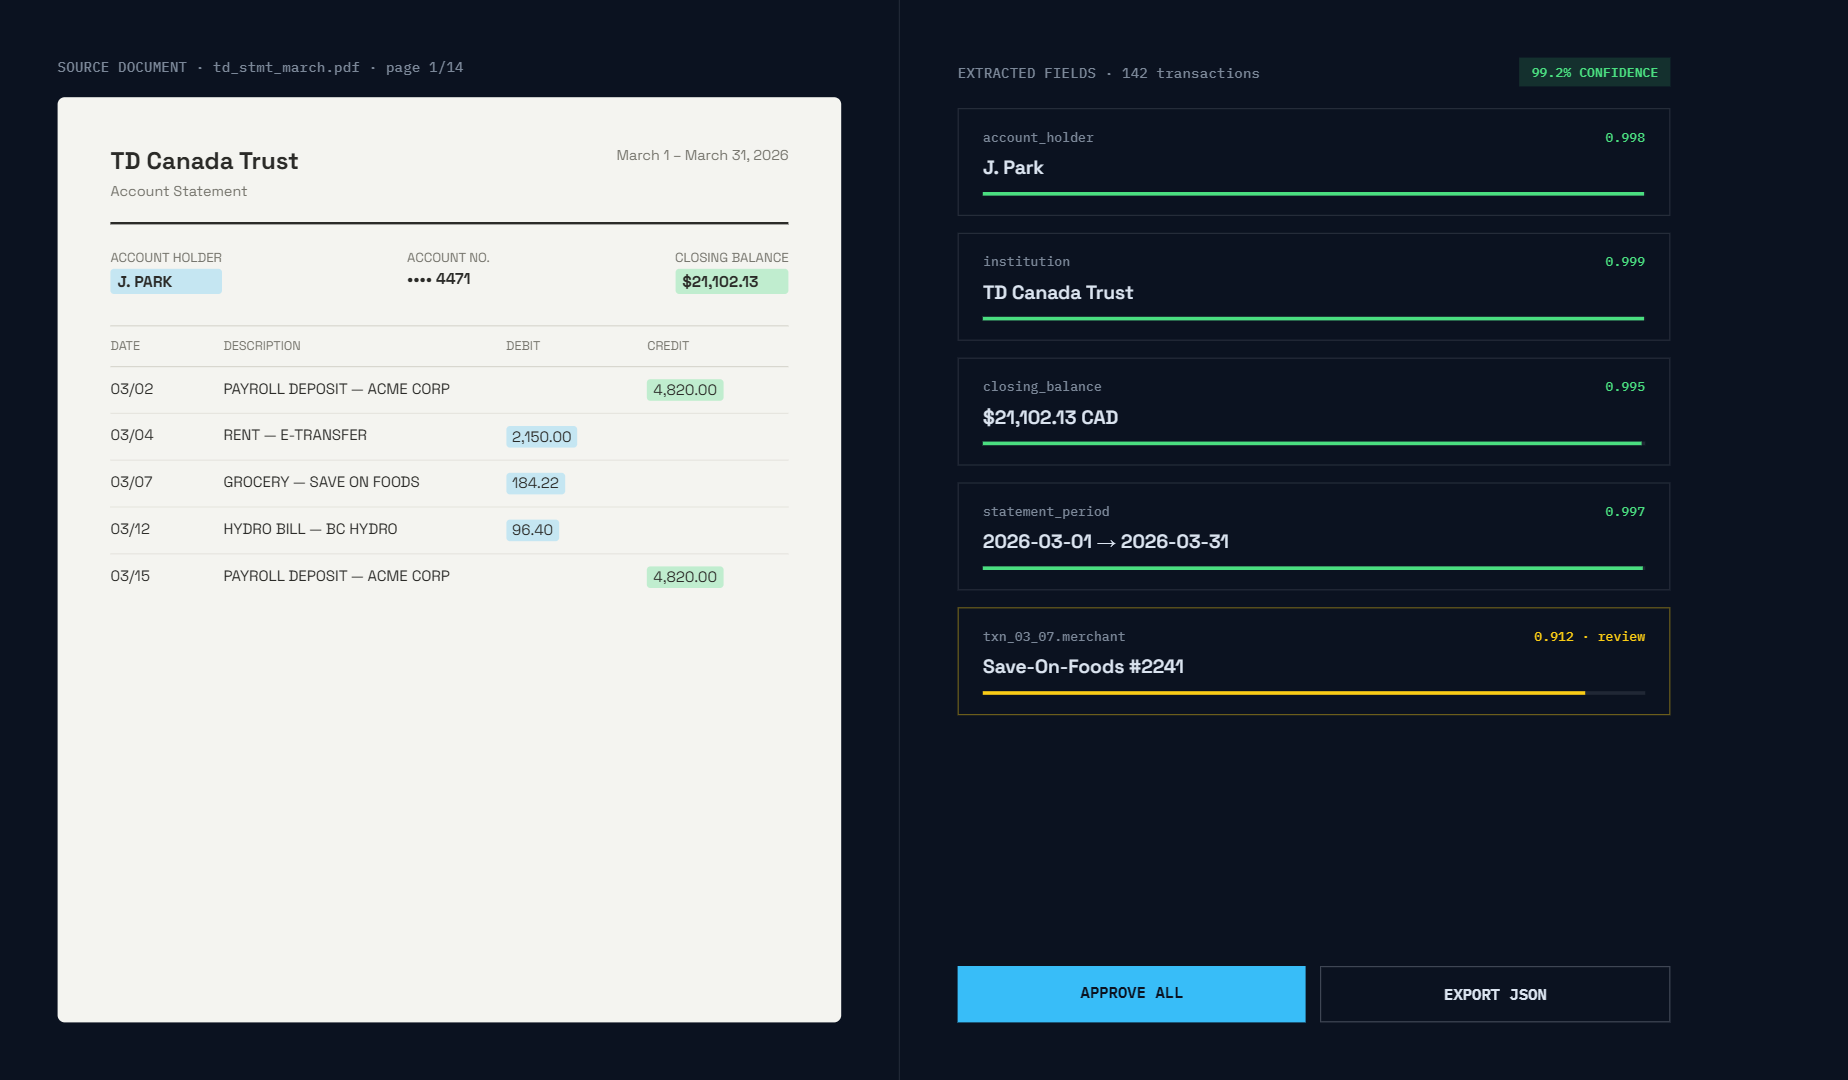Select the closing_balance extracted field card
The width and height of the screenshot is (1848, 1080).
1313,412
